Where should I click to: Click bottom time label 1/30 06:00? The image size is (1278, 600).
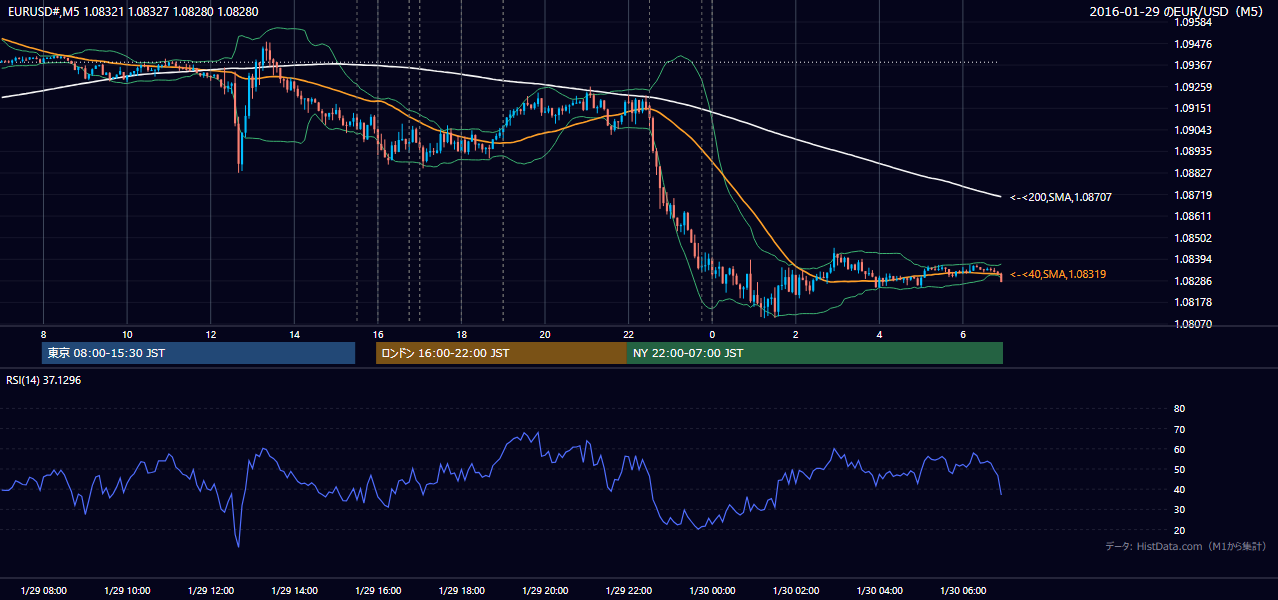tap(962, 591)
